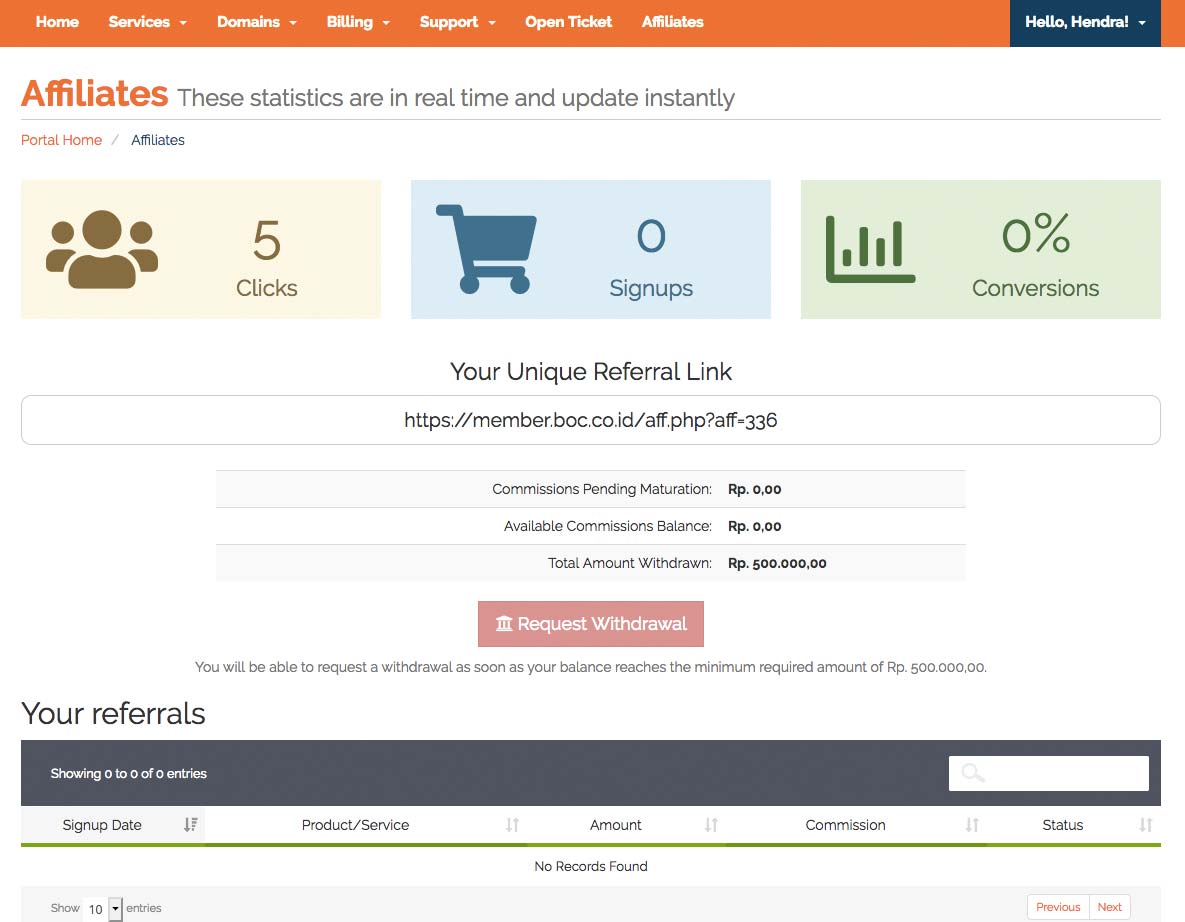
Task: Click the Next pagination button
Action: [1109, 907]
